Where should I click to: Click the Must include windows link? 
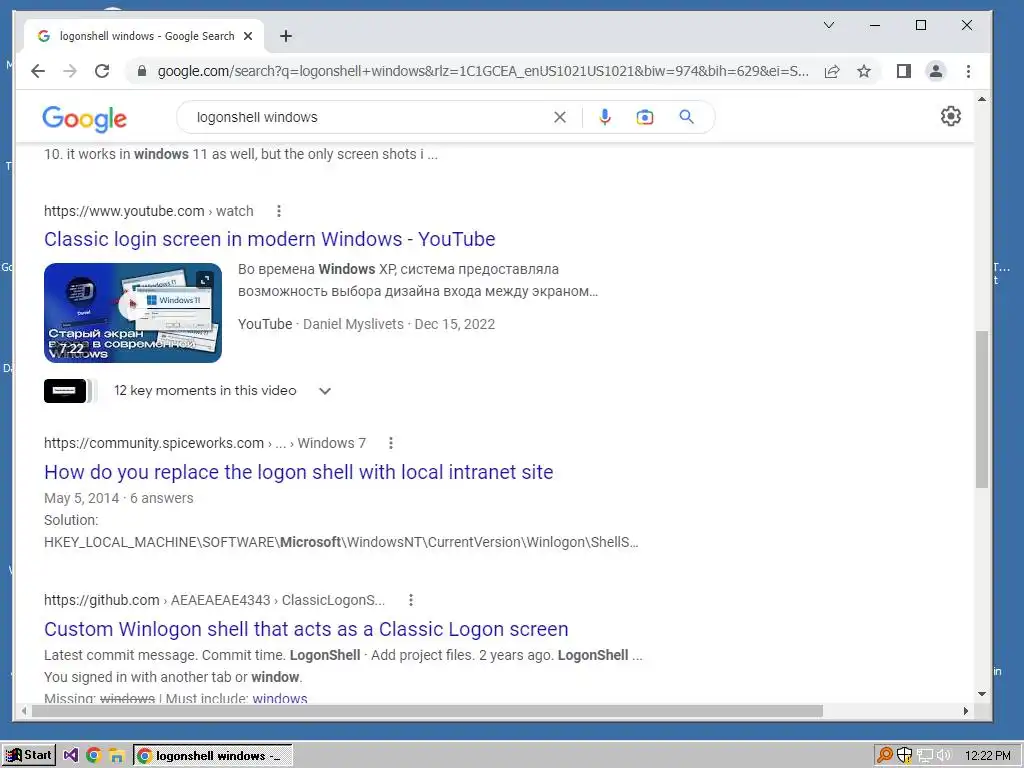click(280, 698)
